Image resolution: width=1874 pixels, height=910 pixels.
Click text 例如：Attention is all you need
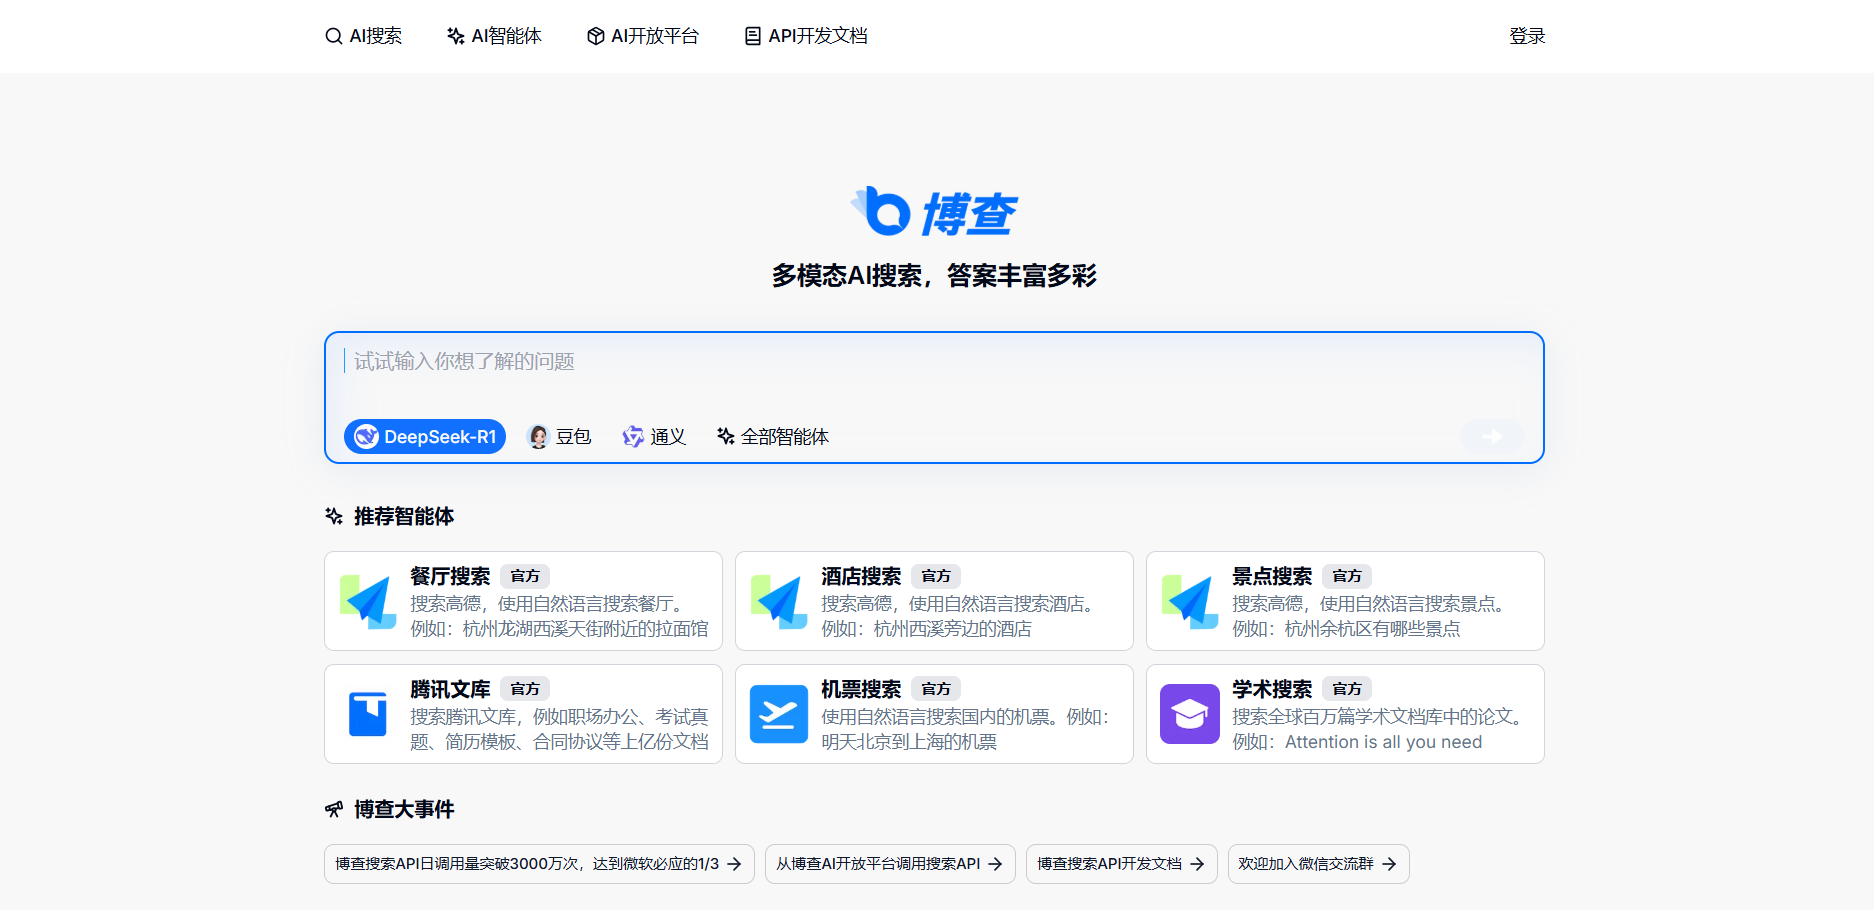point(1357,742)
